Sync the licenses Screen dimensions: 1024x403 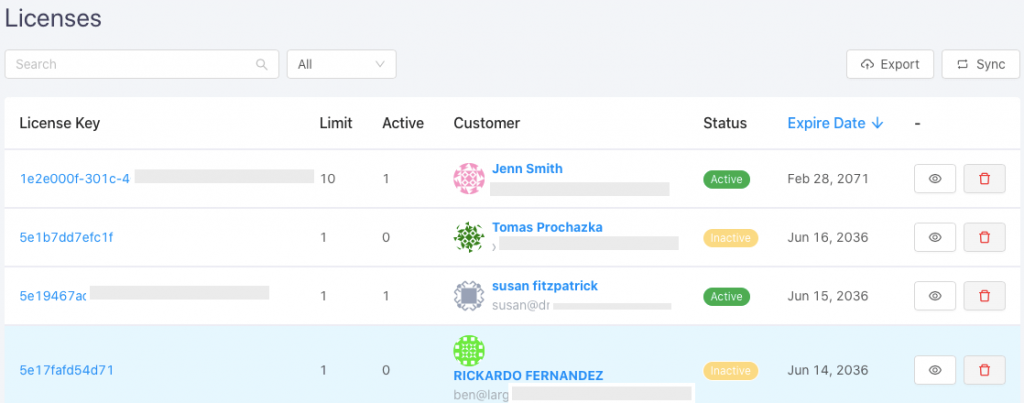(x=981, y=64)
